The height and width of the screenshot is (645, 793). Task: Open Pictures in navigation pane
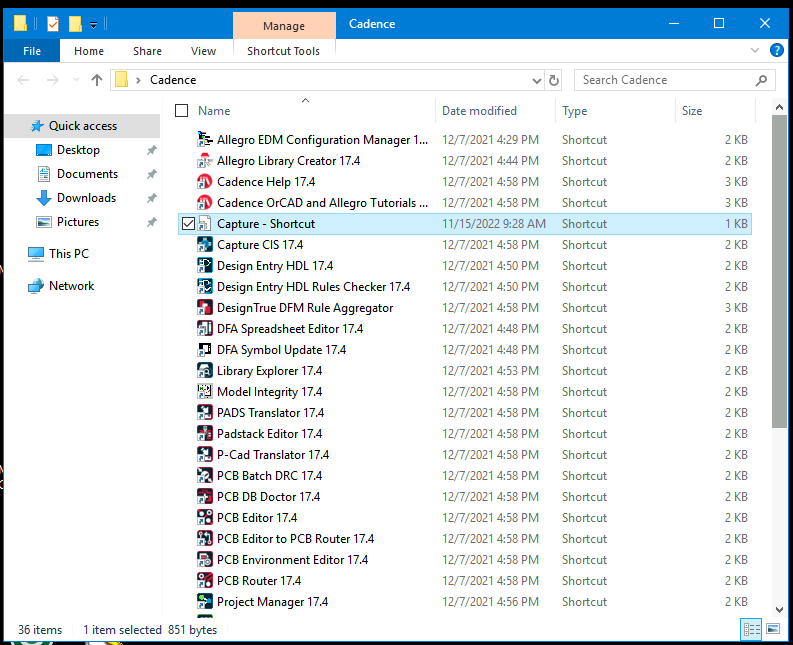tap(77, 222)
